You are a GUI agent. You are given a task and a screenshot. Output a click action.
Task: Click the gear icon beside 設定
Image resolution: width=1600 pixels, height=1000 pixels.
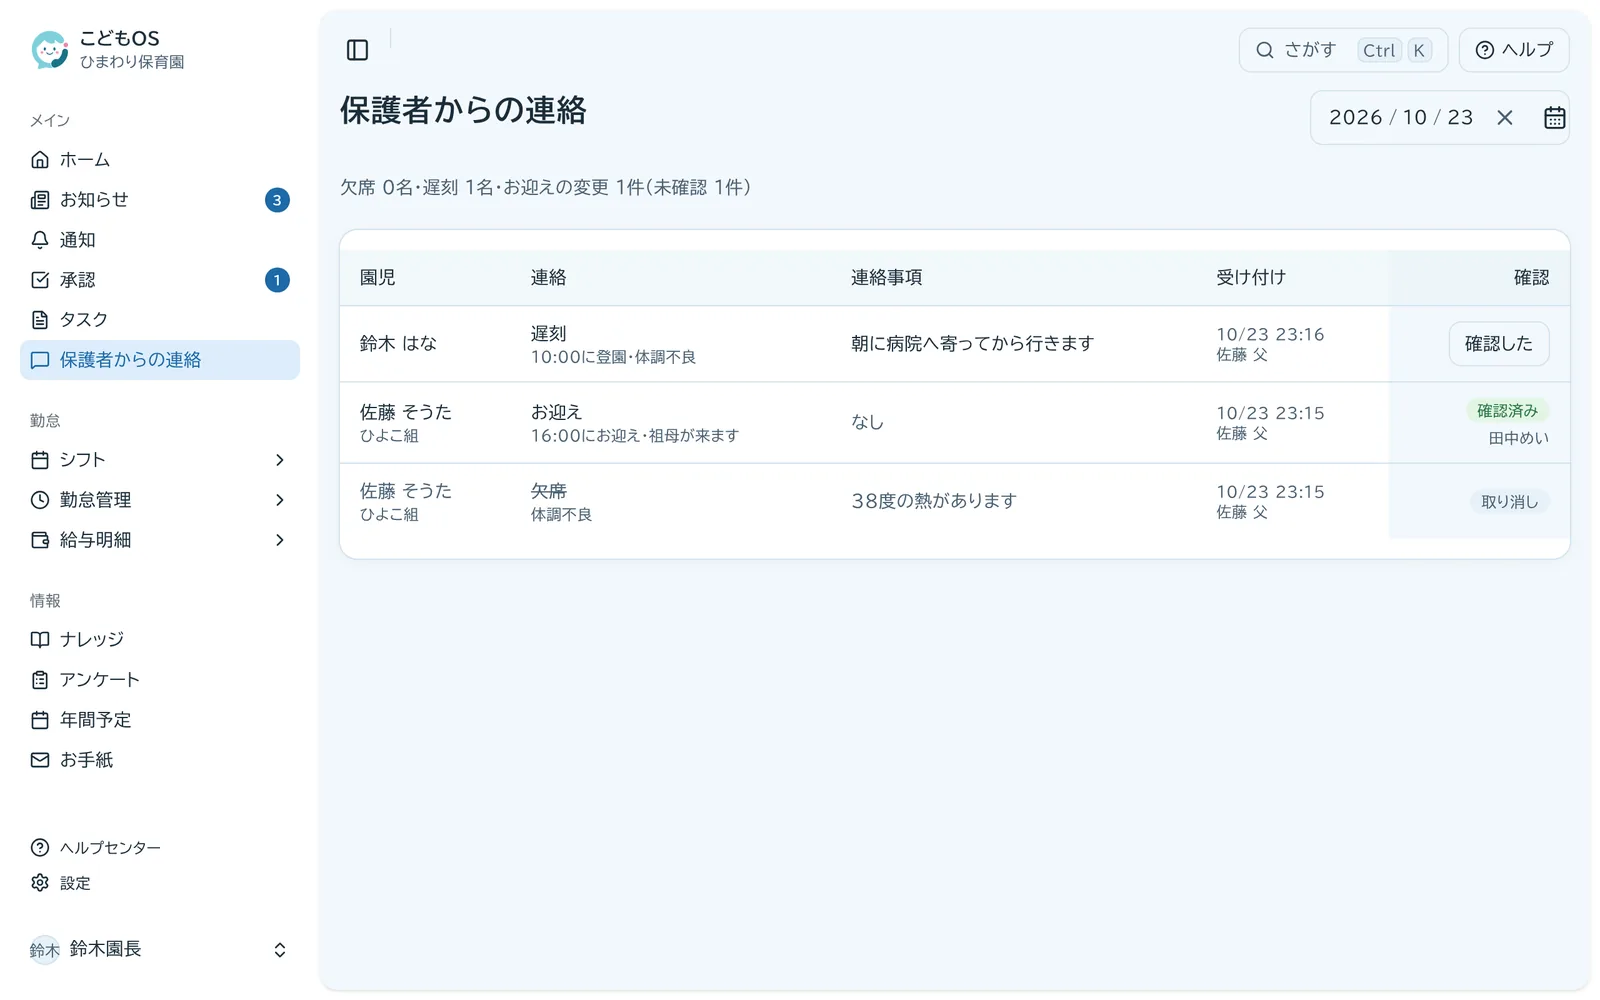point(40,883)
